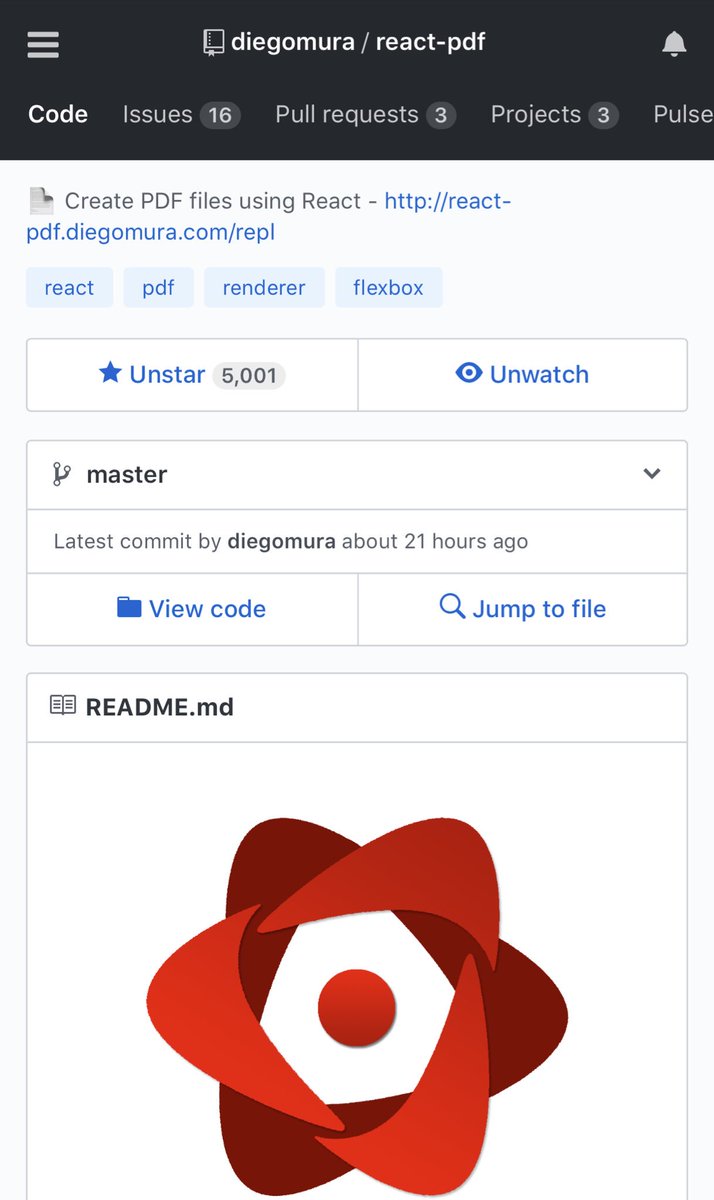
Task: Click the git branch icon beside master
Action: (x=62, y=474)
